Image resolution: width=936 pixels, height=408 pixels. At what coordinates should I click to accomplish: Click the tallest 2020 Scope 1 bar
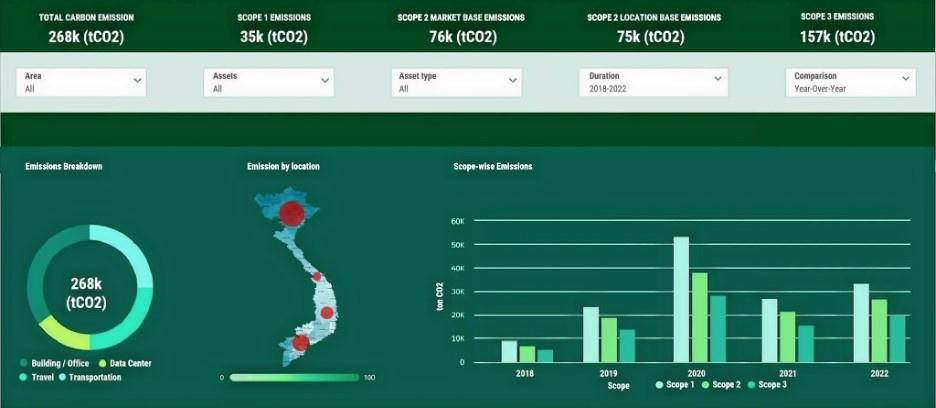click(x=681, y=299)
